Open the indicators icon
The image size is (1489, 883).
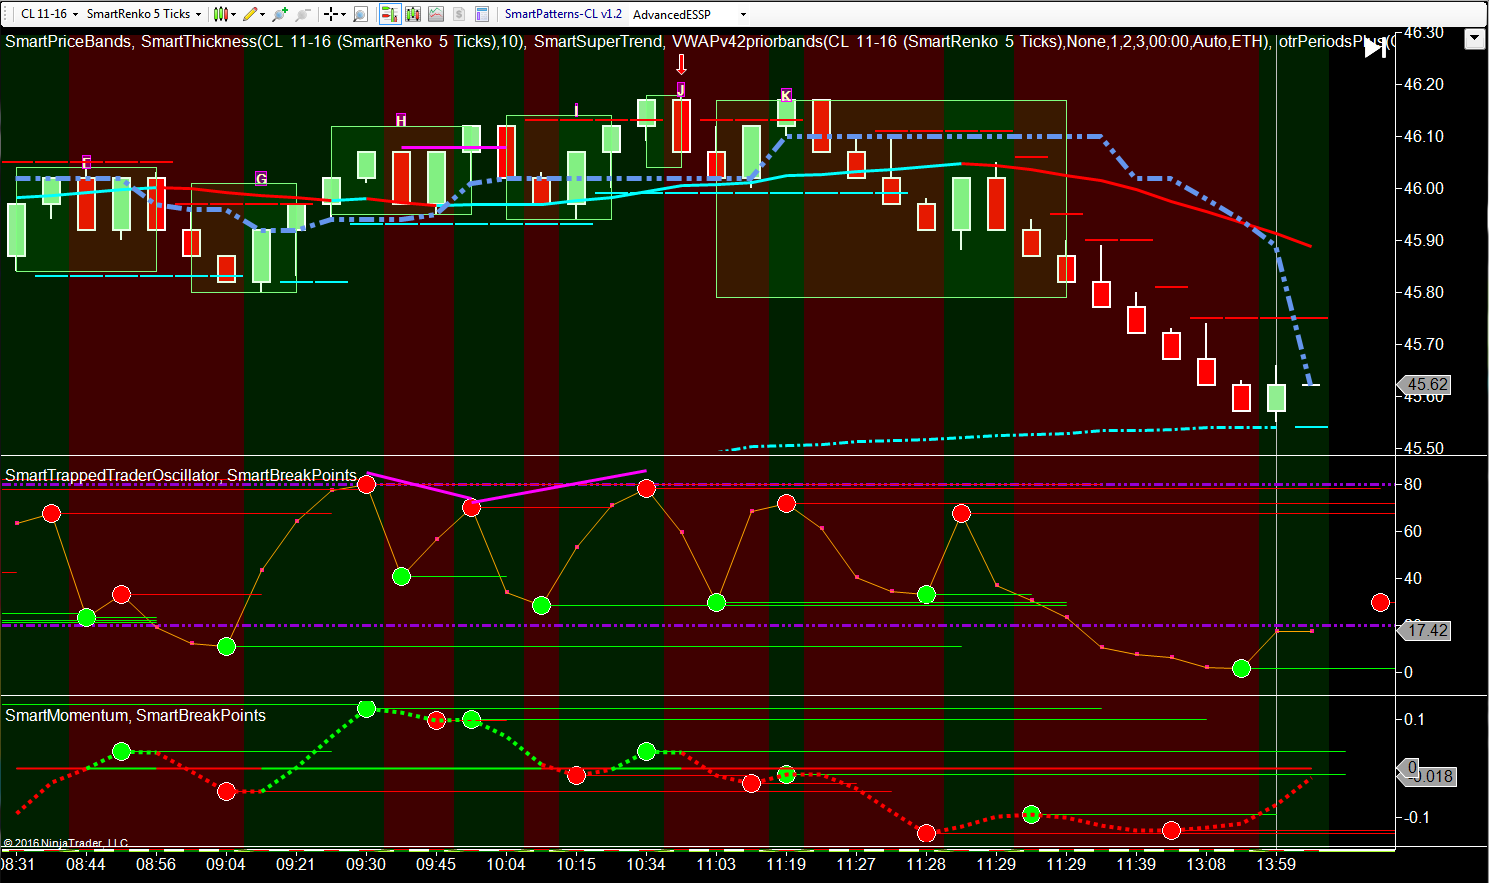(x=436, y=14)
